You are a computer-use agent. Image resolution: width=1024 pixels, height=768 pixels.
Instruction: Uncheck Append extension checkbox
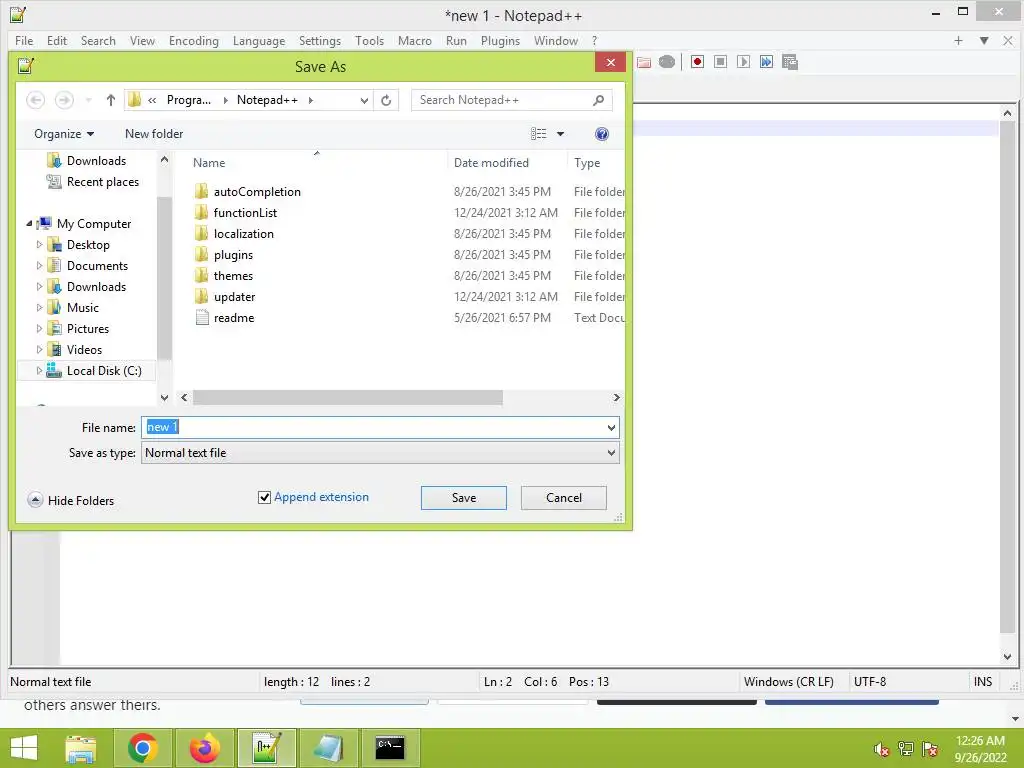[264, 498]
